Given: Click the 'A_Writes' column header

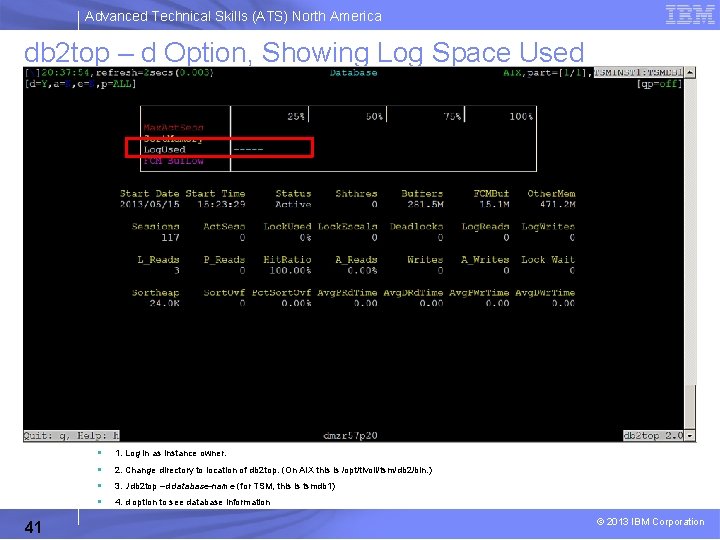Looking at the screenshot, I should [485, 259].
